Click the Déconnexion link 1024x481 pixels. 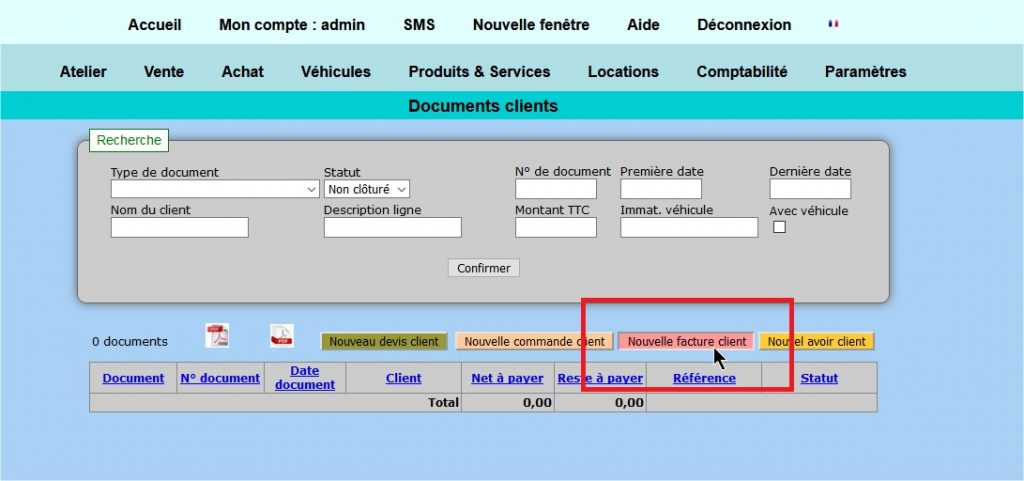tap(743, 25)
